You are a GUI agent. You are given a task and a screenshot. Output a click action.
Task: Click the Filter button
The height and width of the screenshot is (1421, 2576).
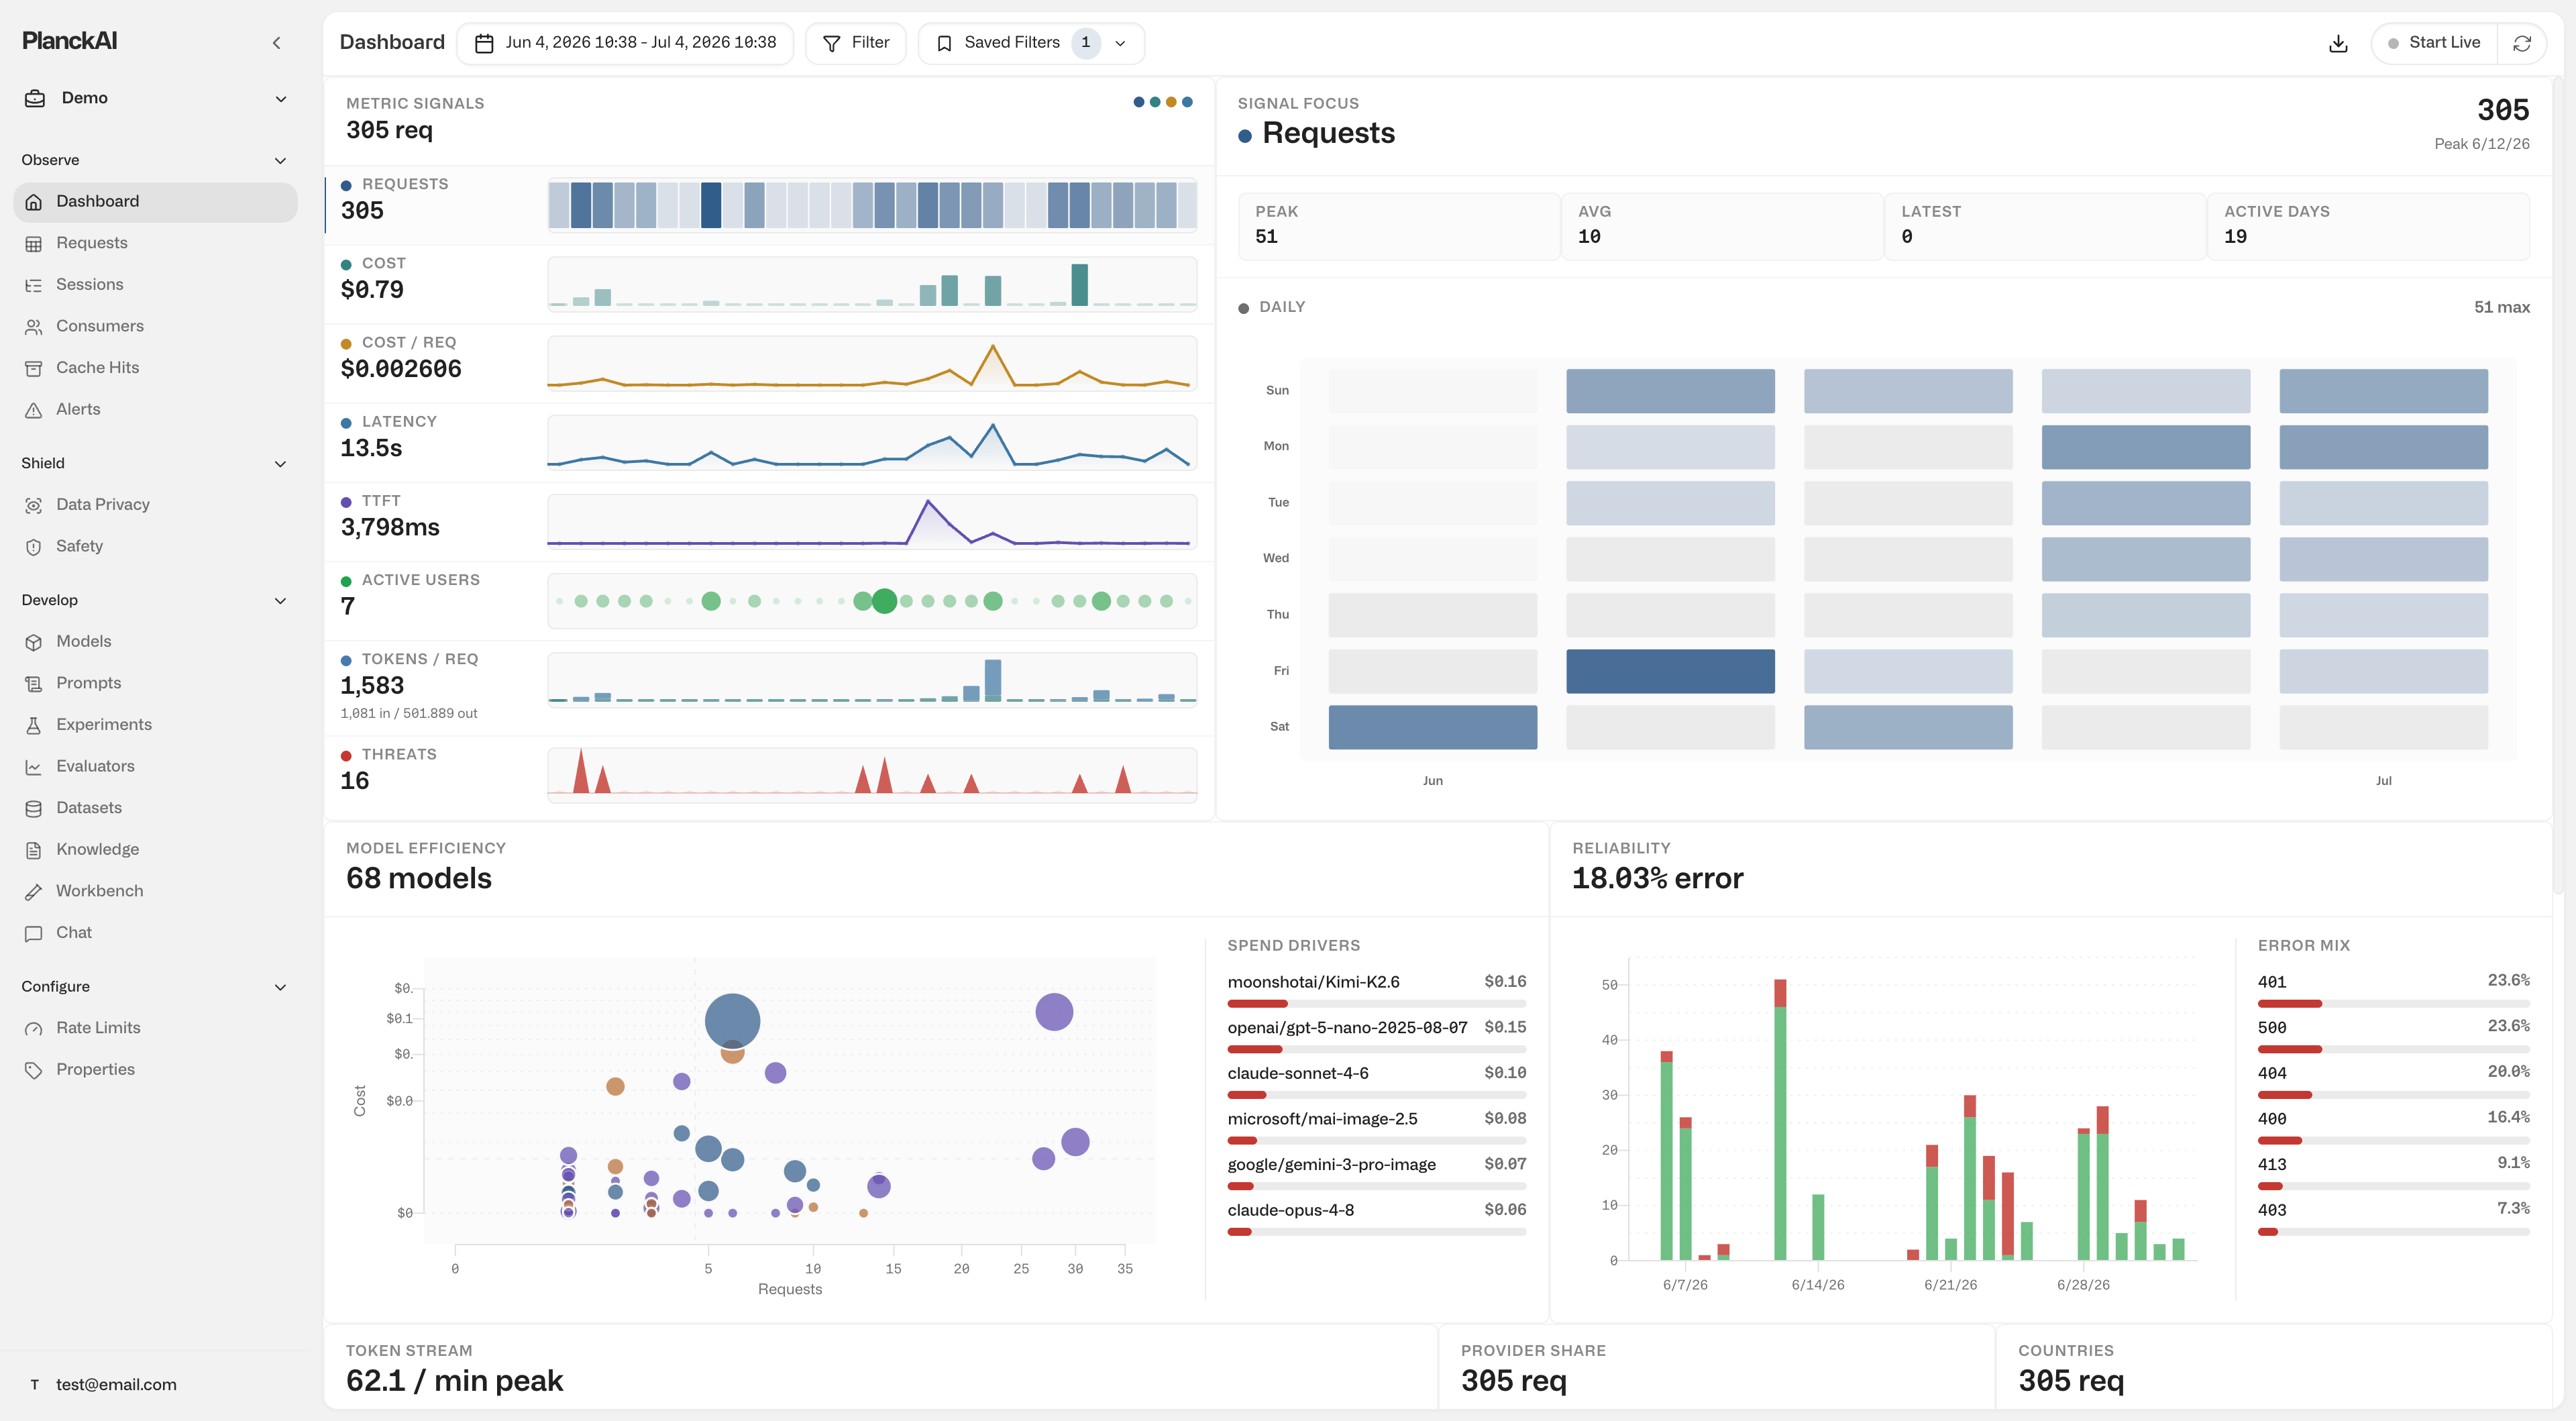(x=856, y=43)
